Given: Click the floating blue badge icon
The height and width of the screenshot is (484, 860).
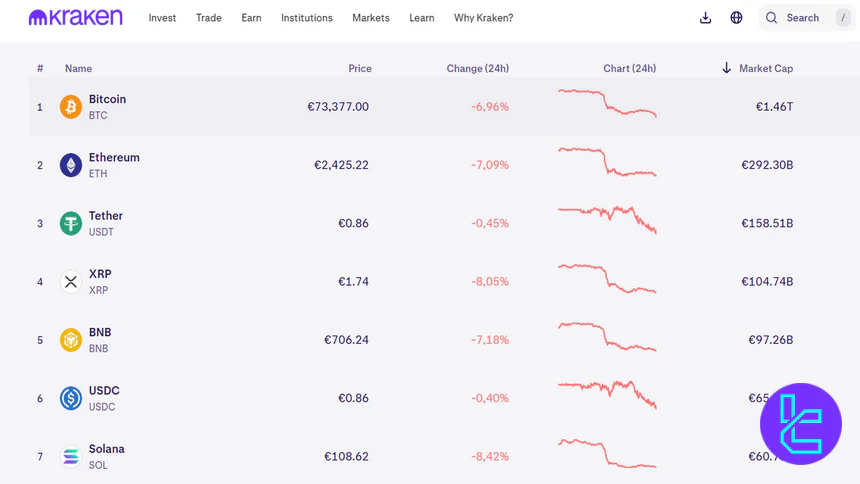Looking at the screenshot, I should 800,424.
